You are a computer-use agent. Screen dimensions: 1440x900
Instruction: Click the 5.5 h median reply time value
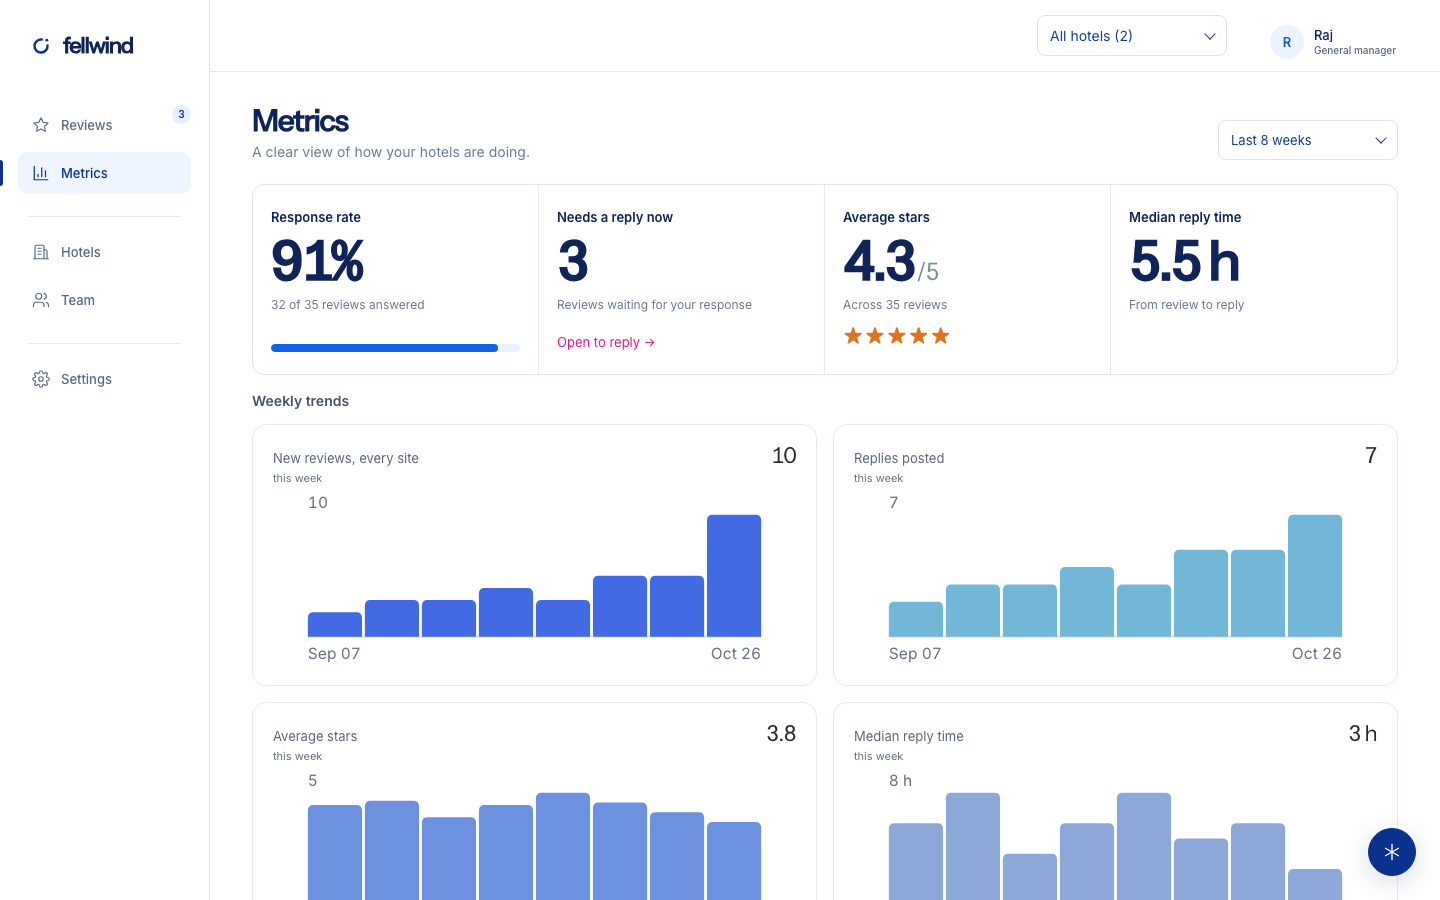click(1185, 262)
